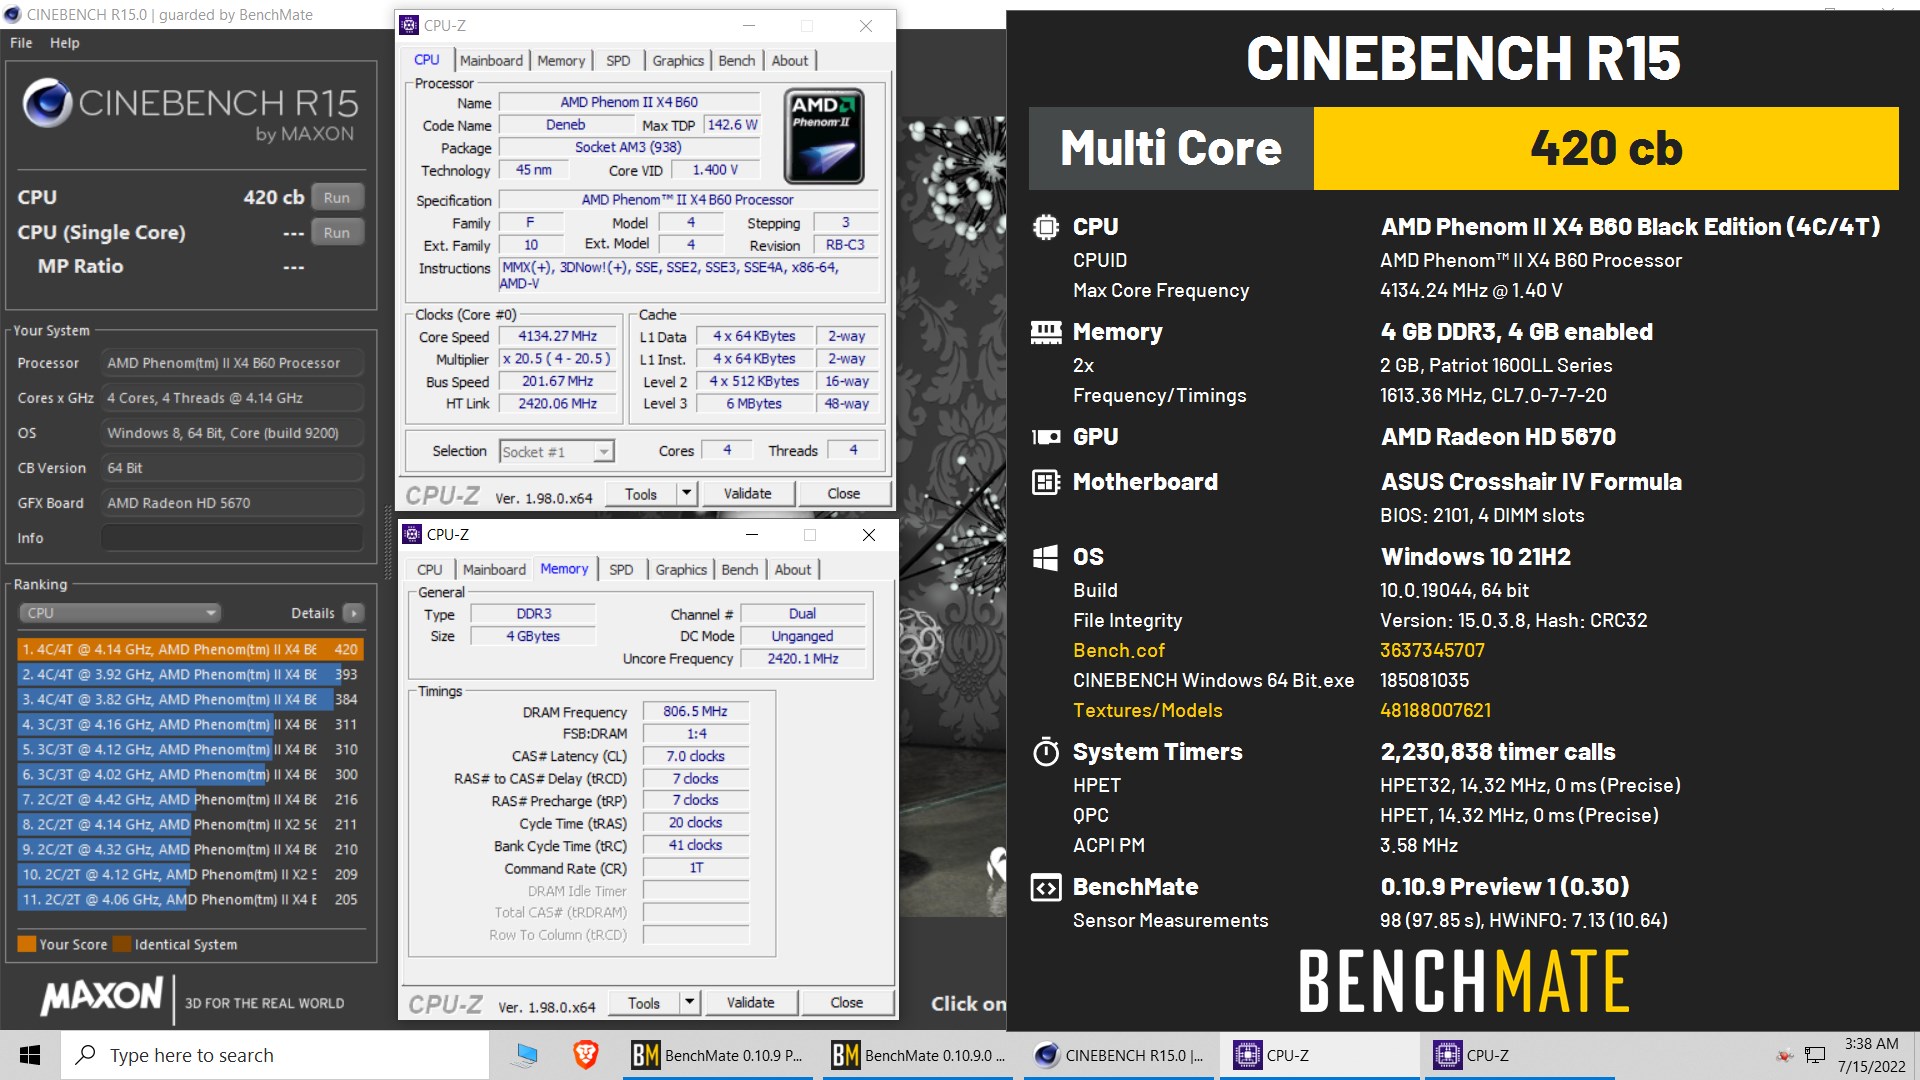Open About tab in lower CPU-Z
Image resolution: width=1920 pixels, height=1080 pixels.
click(x=793, y=570)
